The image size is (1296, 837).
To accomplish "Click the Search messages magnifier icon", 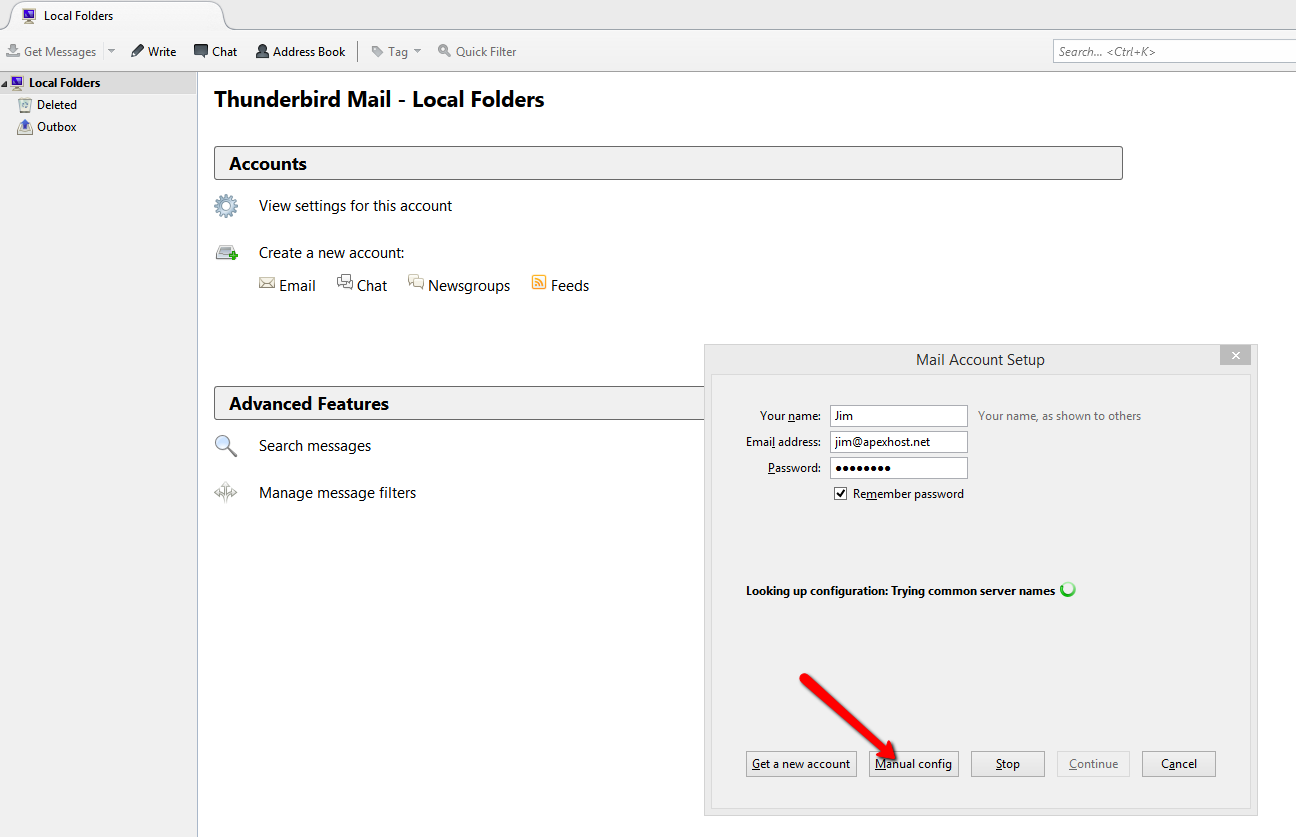I will (x=226, y=446).
